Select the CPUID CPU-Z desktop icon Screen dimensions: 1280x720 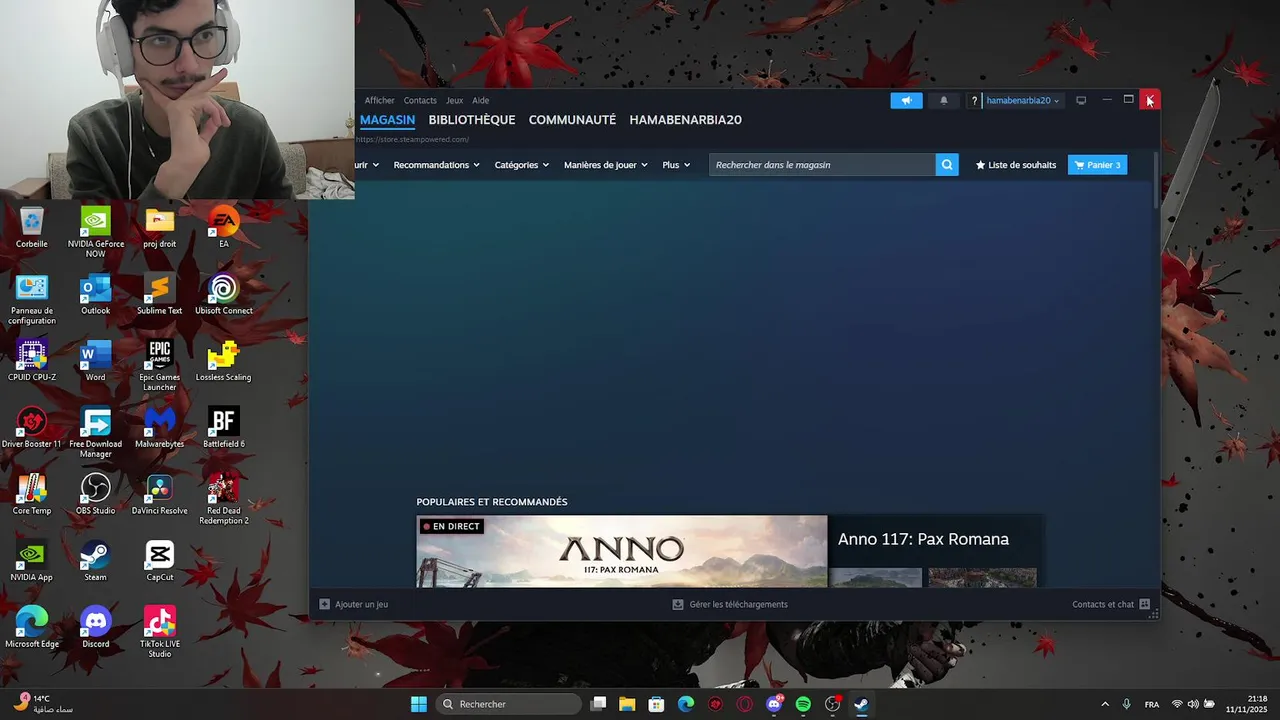coord(31,361)
